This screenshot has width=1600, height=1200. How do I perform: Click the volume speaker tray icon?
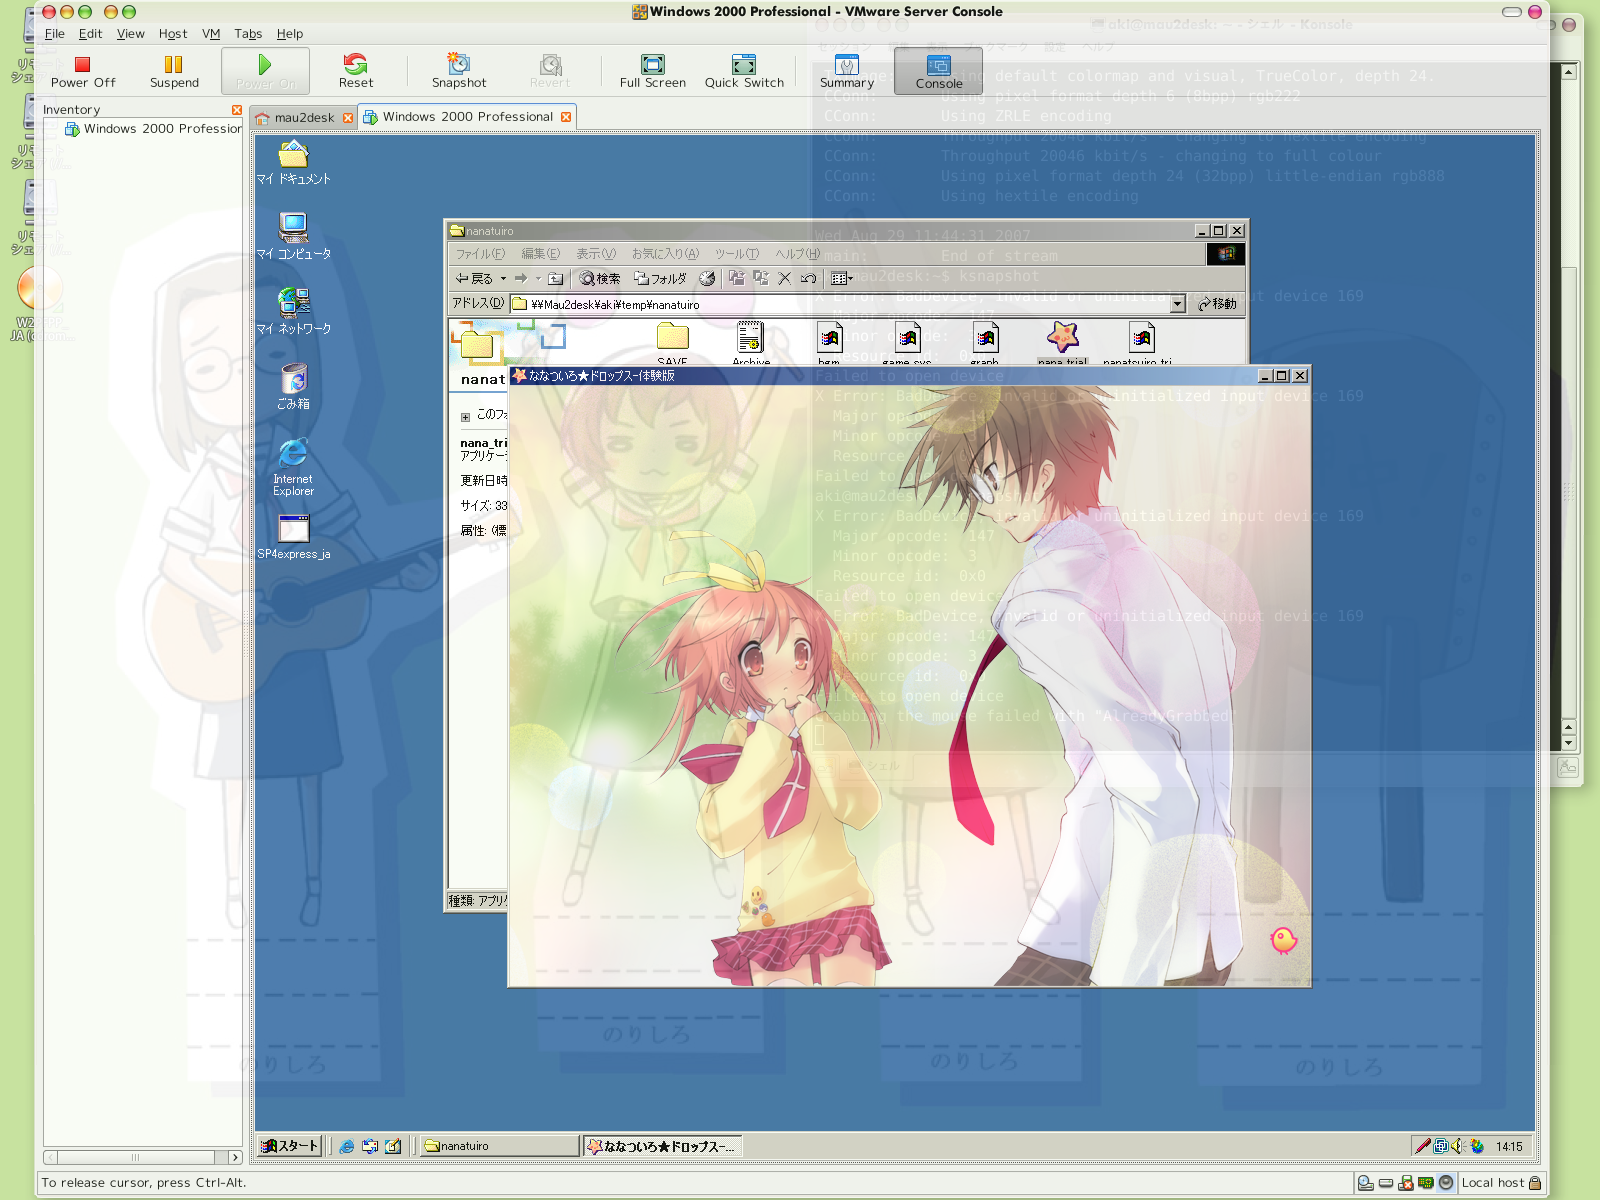[1459, 1146]
